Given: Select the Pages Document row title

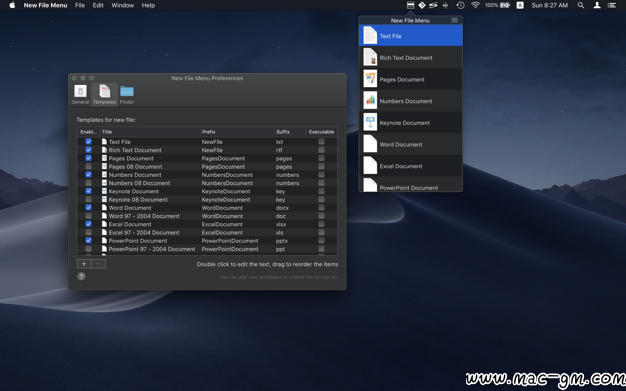Looking at the screenshot, I should [x=131, y=158].
